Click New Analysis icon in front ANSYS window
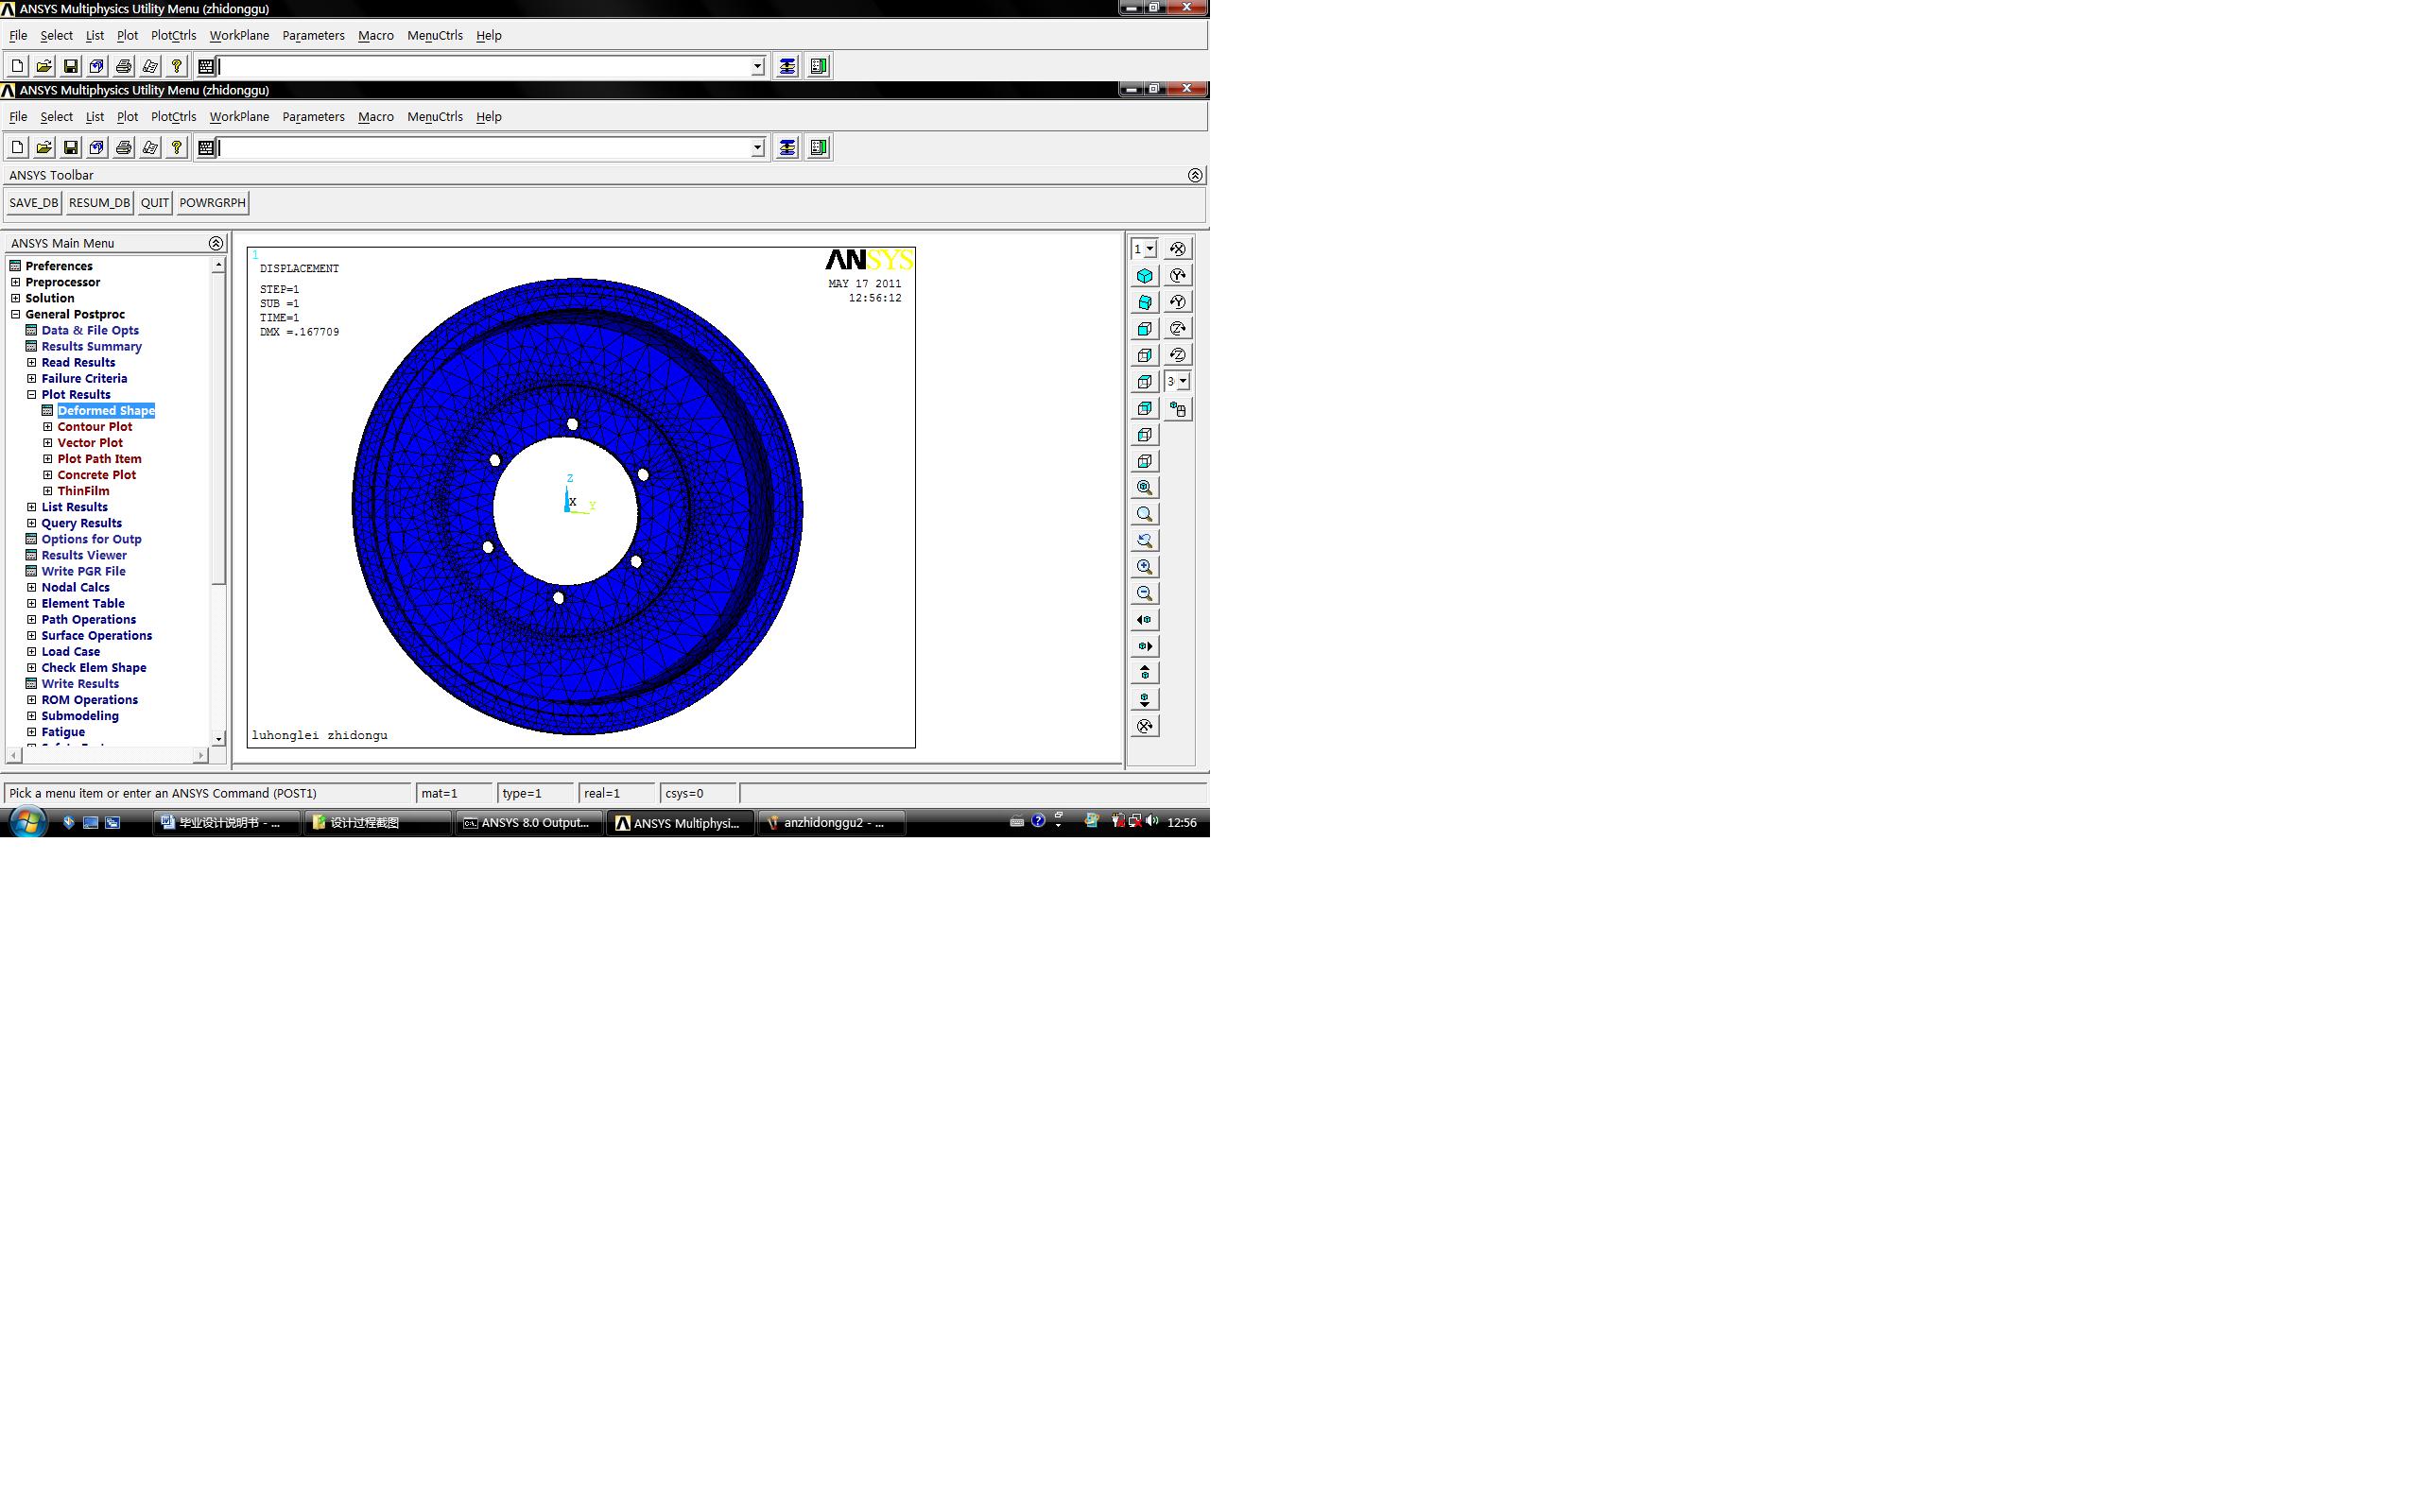Screen dimensions: 2420x1512 (x=17, y=148)
